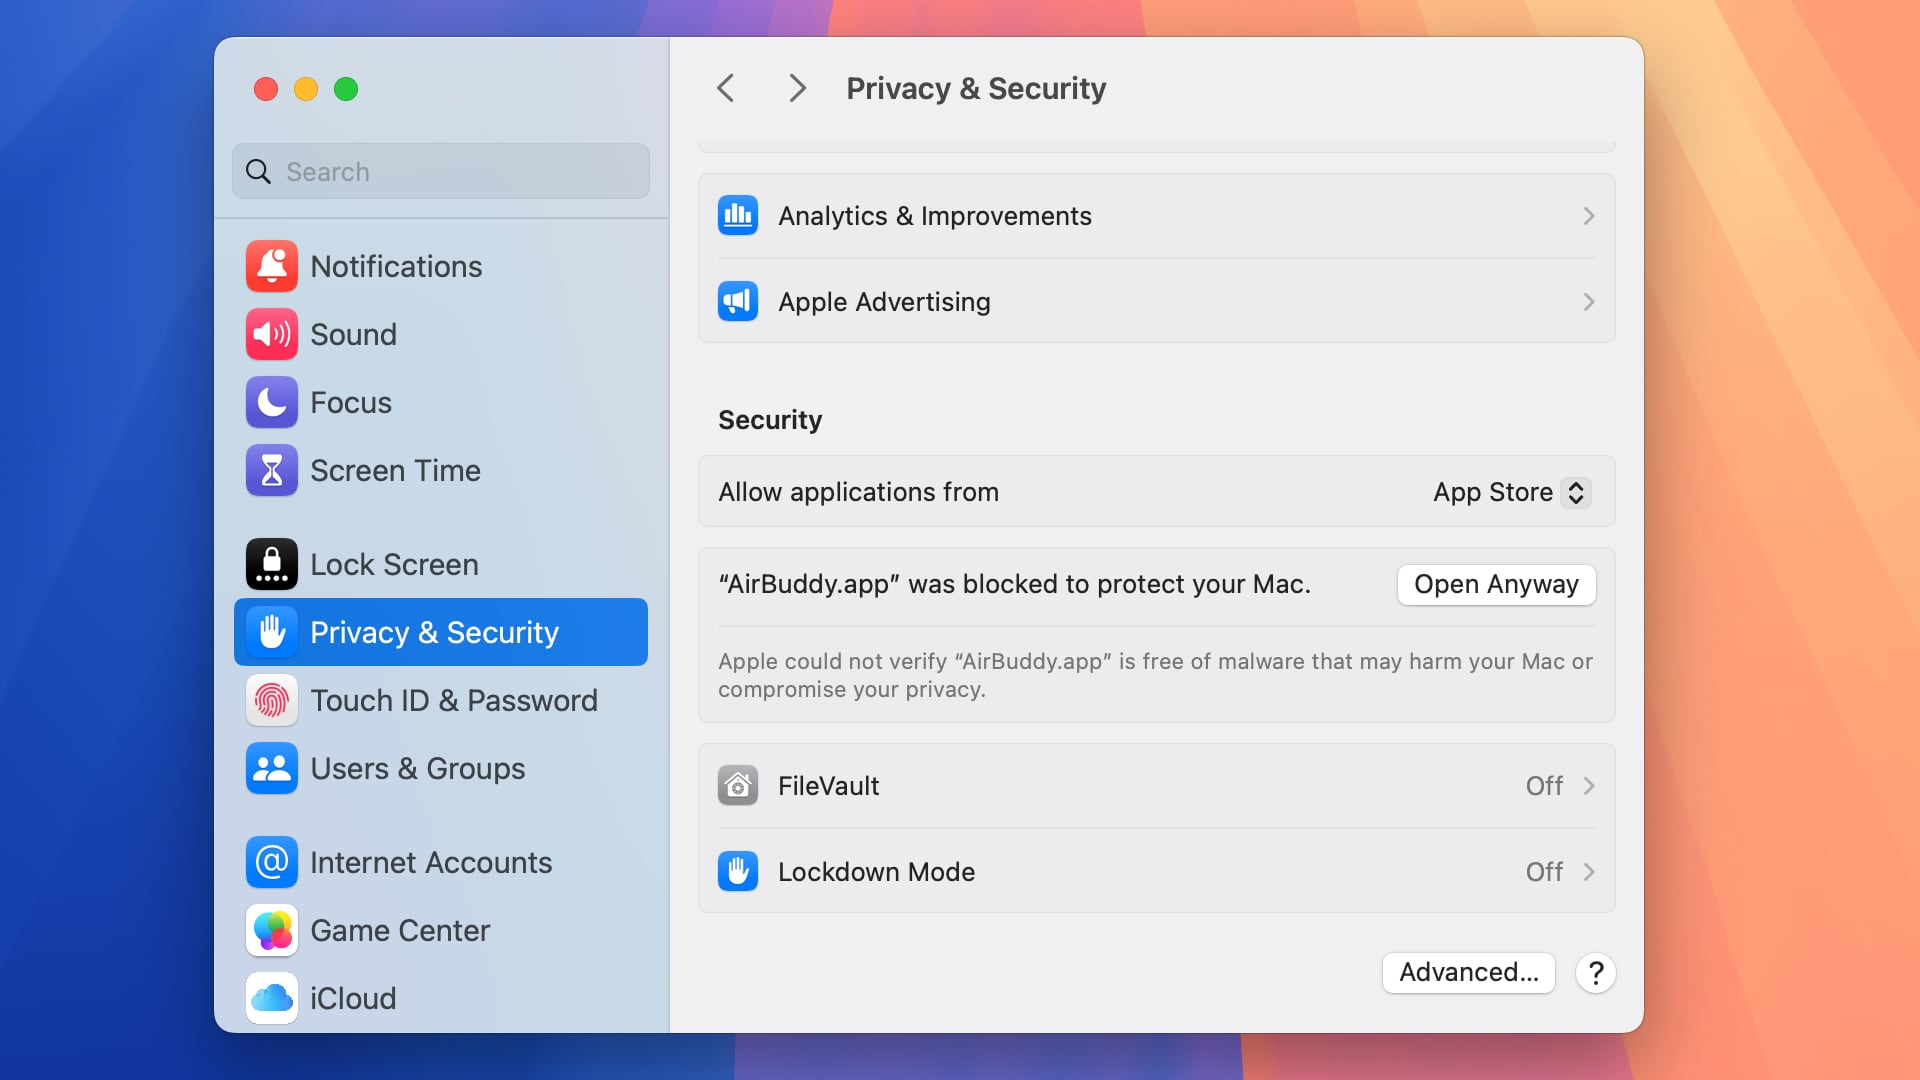Click the FileVault house icon
Viewport: 1920px width, 1080px height.
coord(738,786)
